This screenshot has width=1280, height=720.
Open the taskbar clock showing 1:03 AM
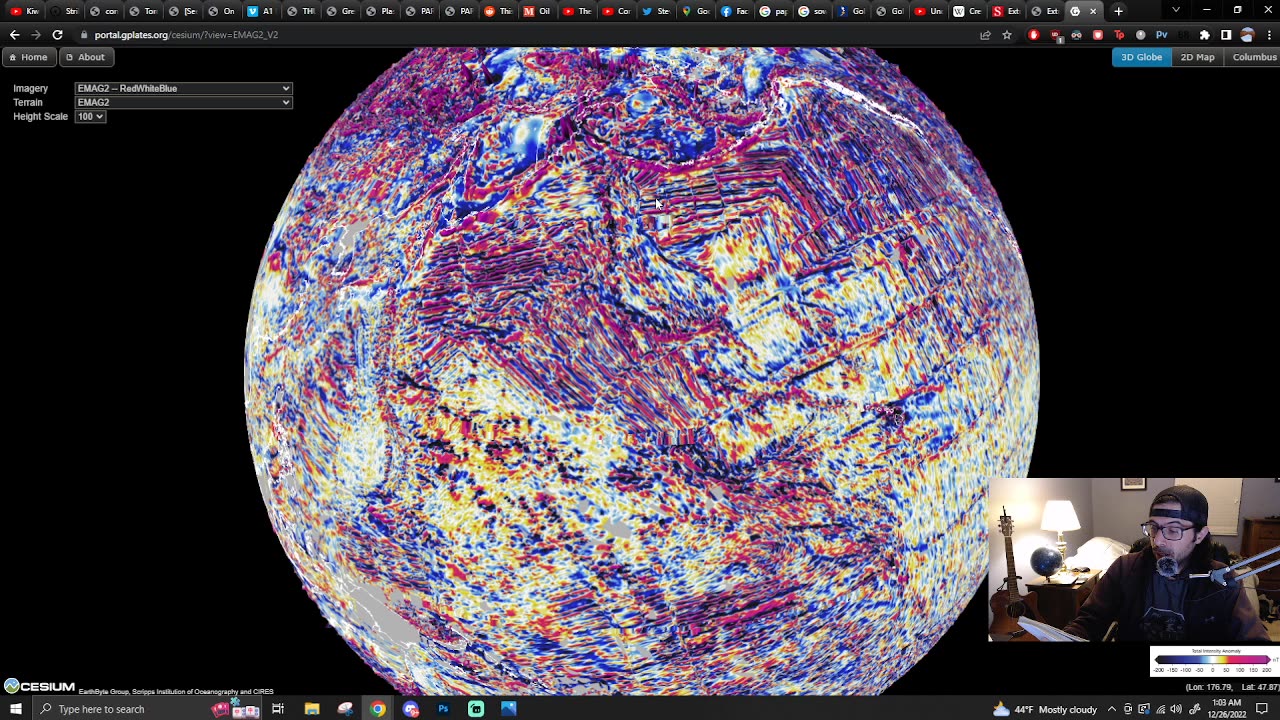1228,709
